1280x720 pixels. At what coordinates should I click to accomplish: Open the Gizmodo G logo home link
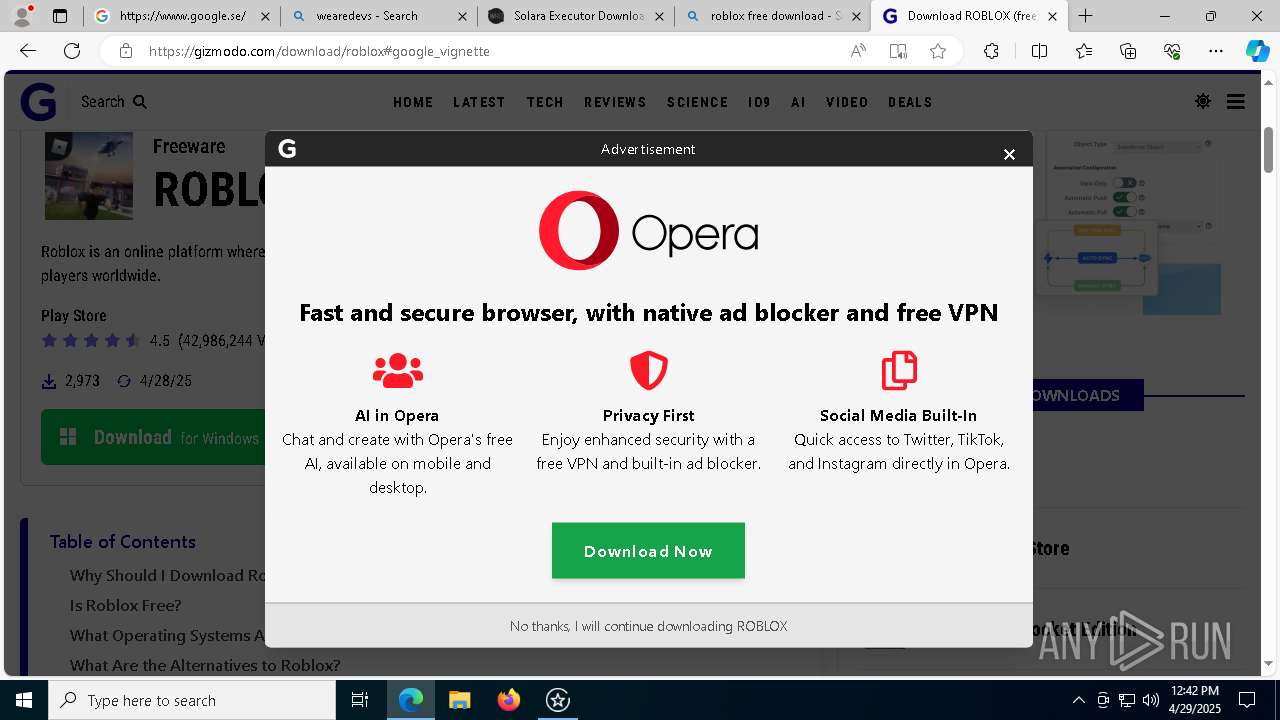(38, 102)
